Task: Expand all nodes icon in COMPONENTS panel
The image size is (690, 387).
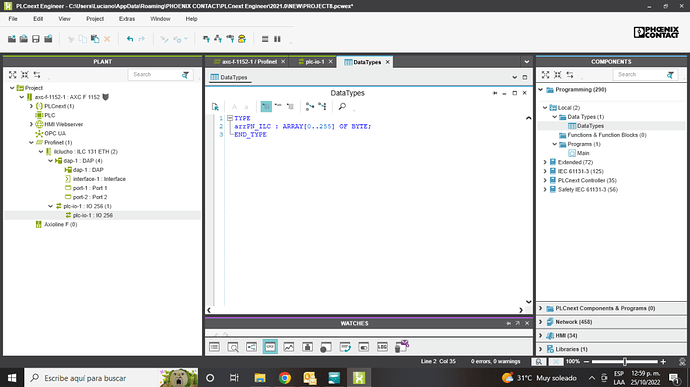Action: tap(545, 75)
